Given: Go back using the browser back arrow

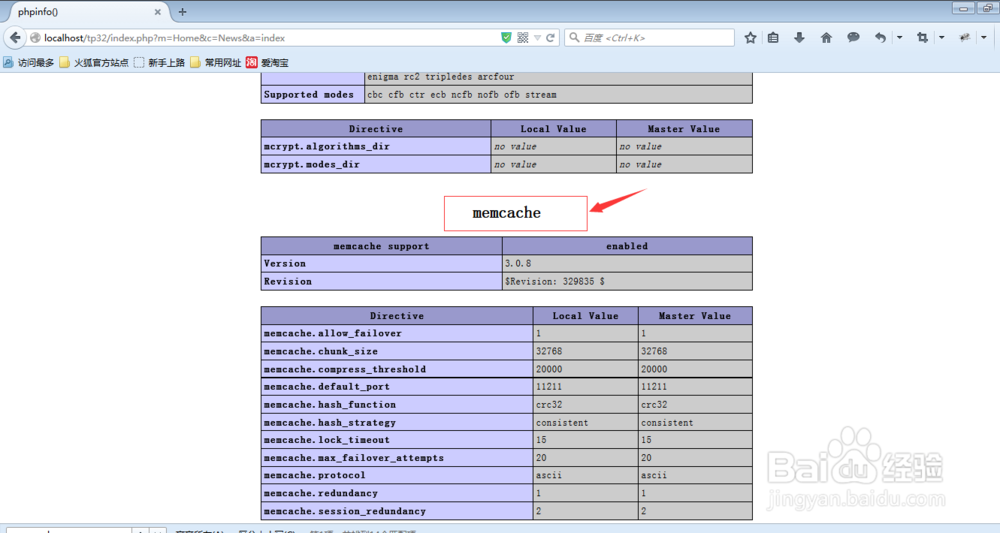Looking at the screenshot, I should pos(15,38).
